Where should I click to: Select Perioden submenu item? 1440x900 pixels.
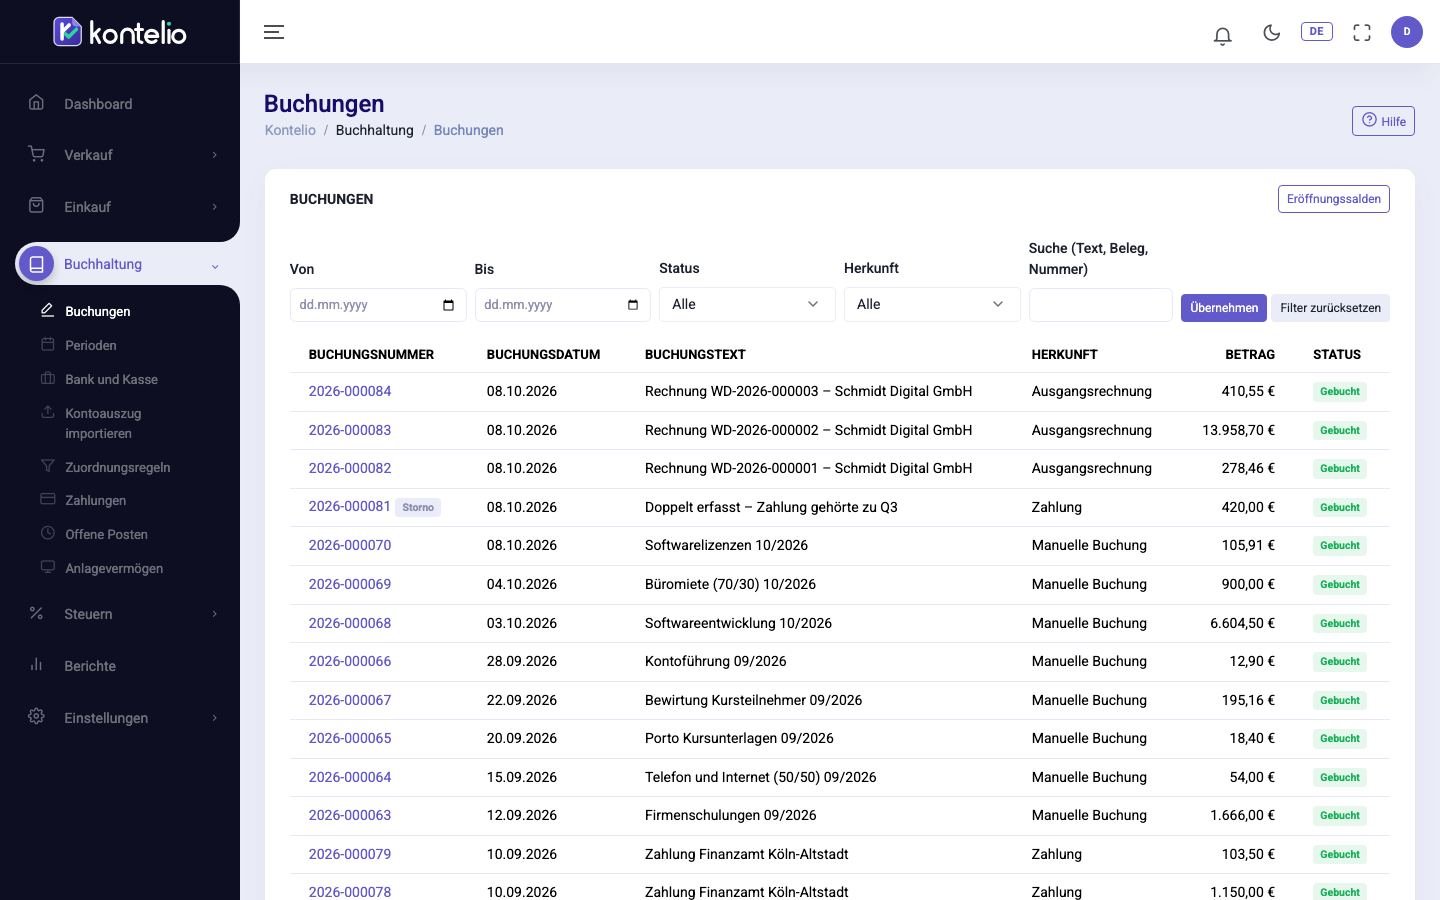coord(91,345)
